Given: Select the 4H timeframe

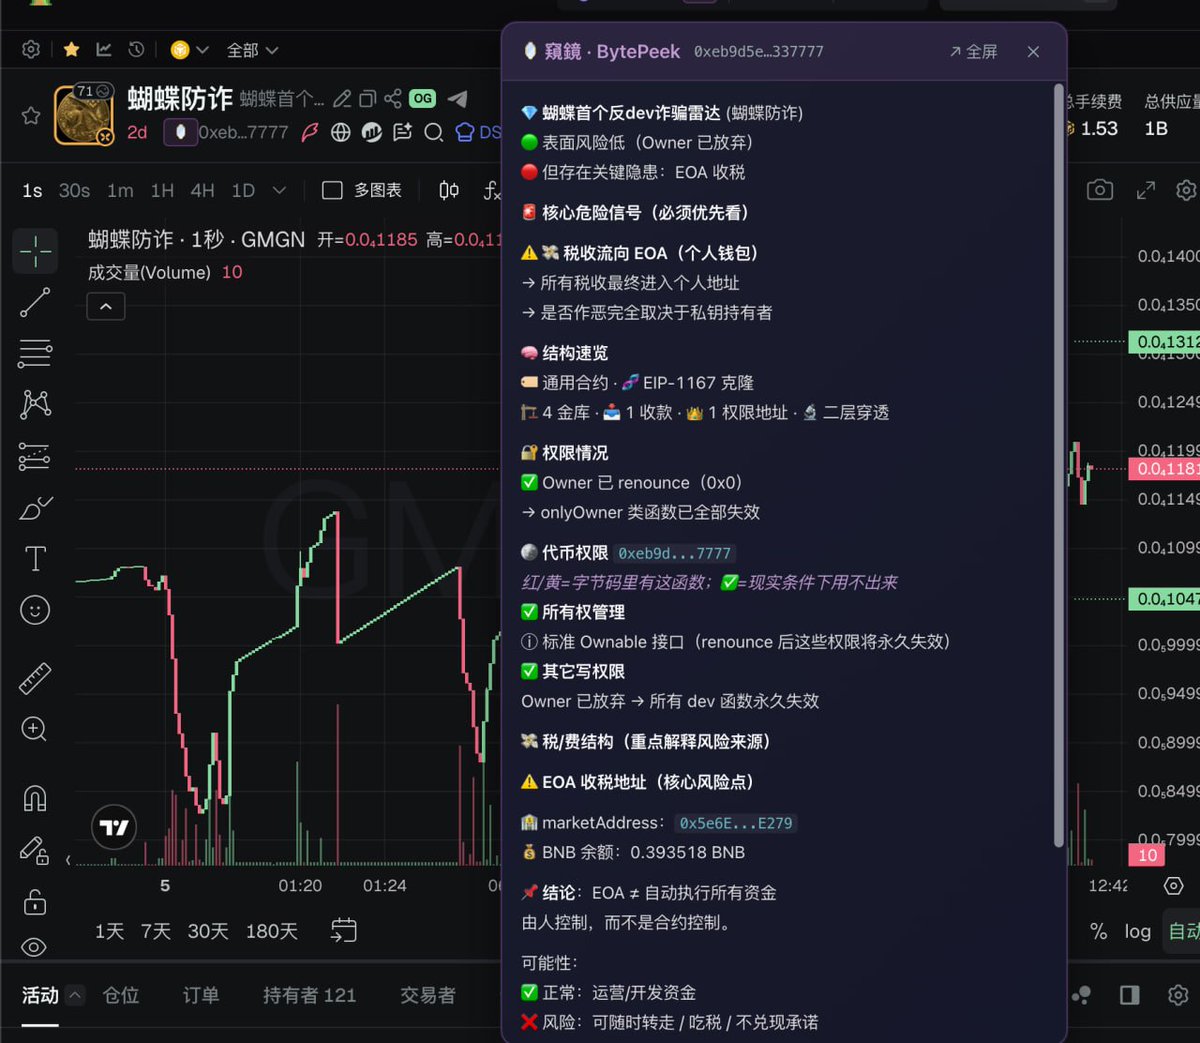Looking at the screenshot, I should pyautogui.click(x=203, y=190).
